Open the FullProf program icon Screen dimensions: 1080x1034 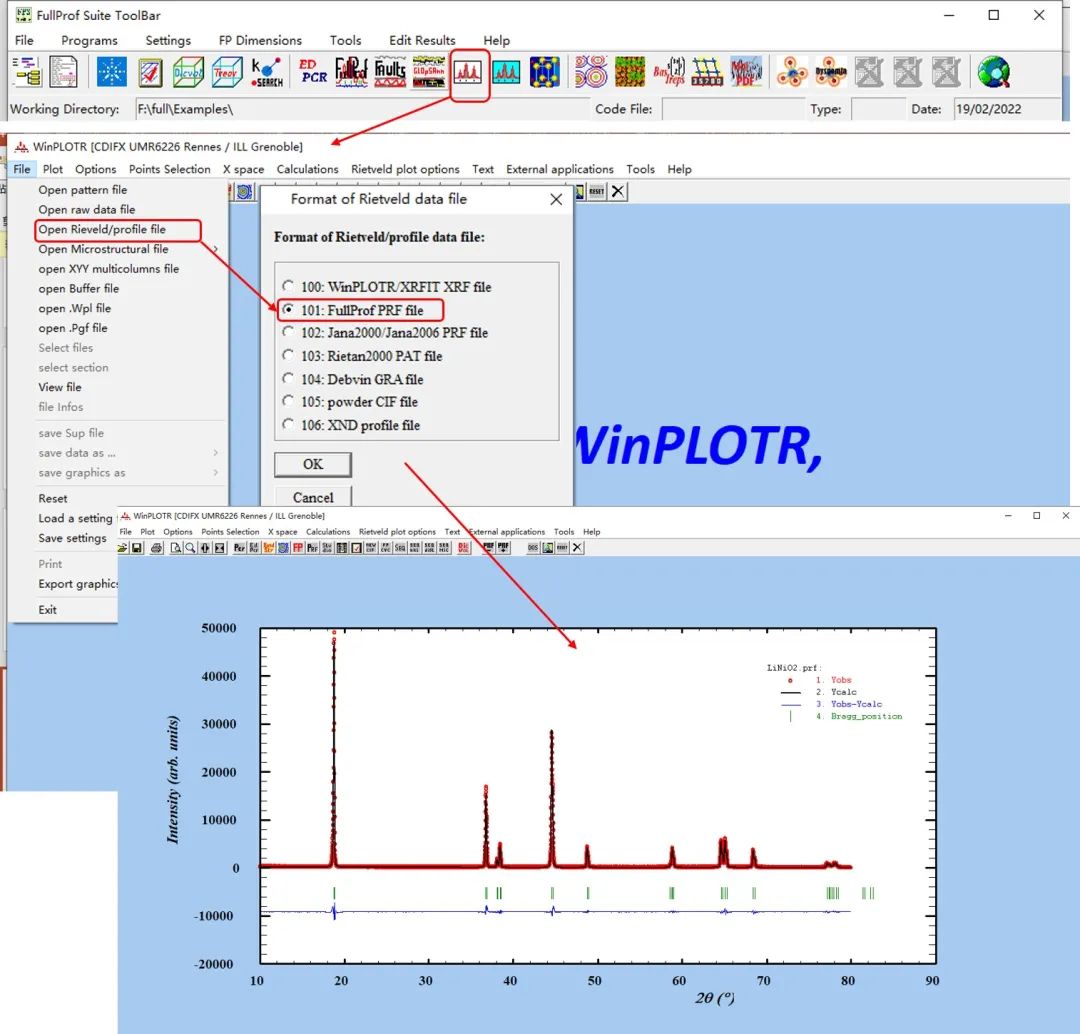351,72
